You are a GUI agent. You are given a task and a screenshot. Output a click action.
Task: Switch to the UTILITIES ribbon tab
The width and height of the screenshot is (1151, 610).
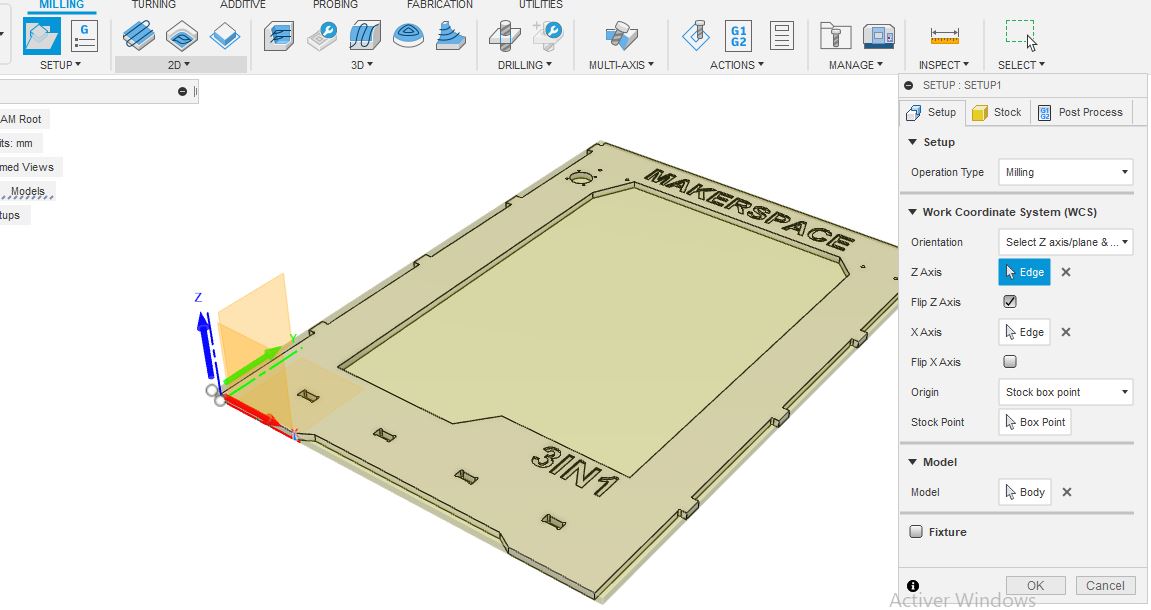pyautogui.click(x=541, y=5)
